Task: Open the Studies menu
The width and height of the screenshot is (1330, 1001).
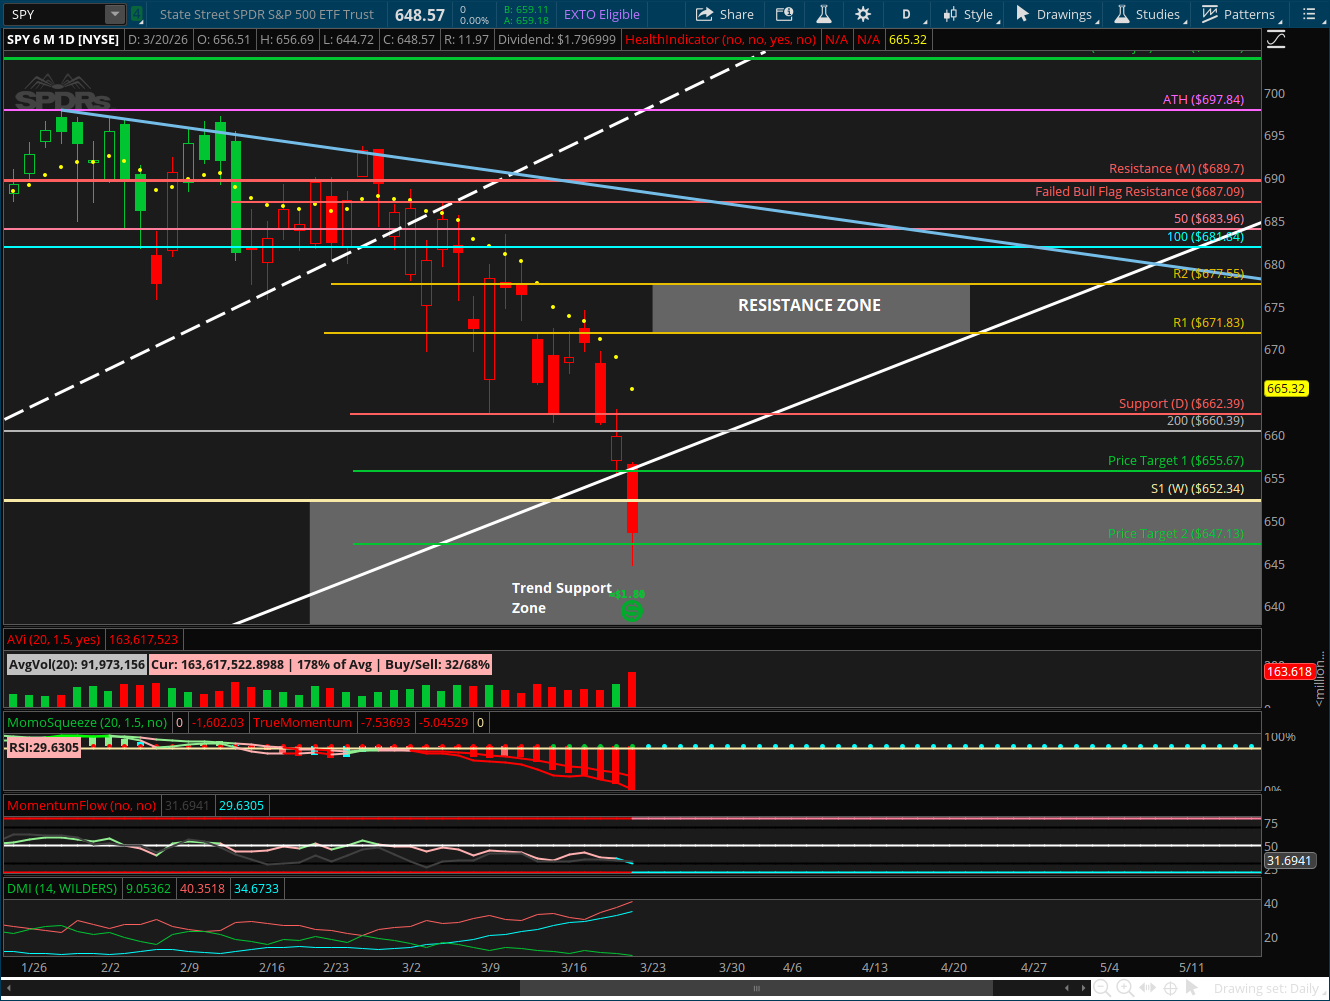Action: click(1149, 14)
